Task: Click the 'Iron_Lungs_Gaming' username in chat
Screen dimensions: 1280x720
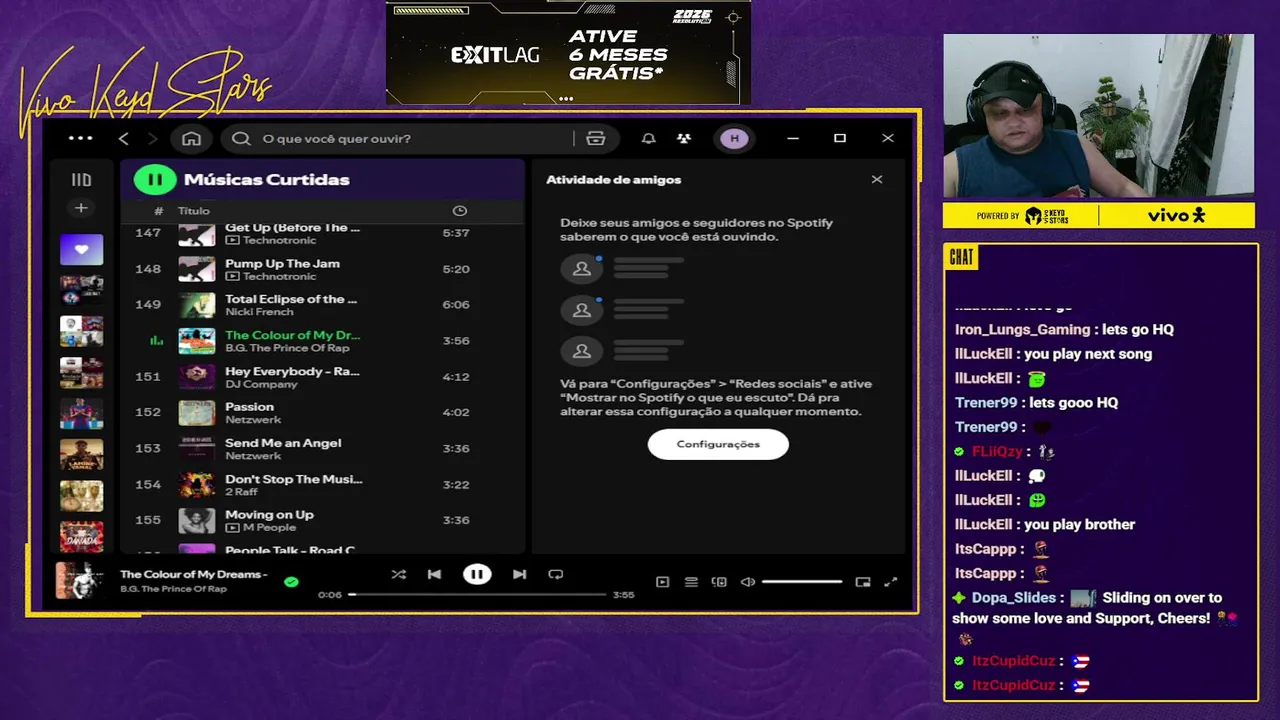Action: click(1022, 330)
